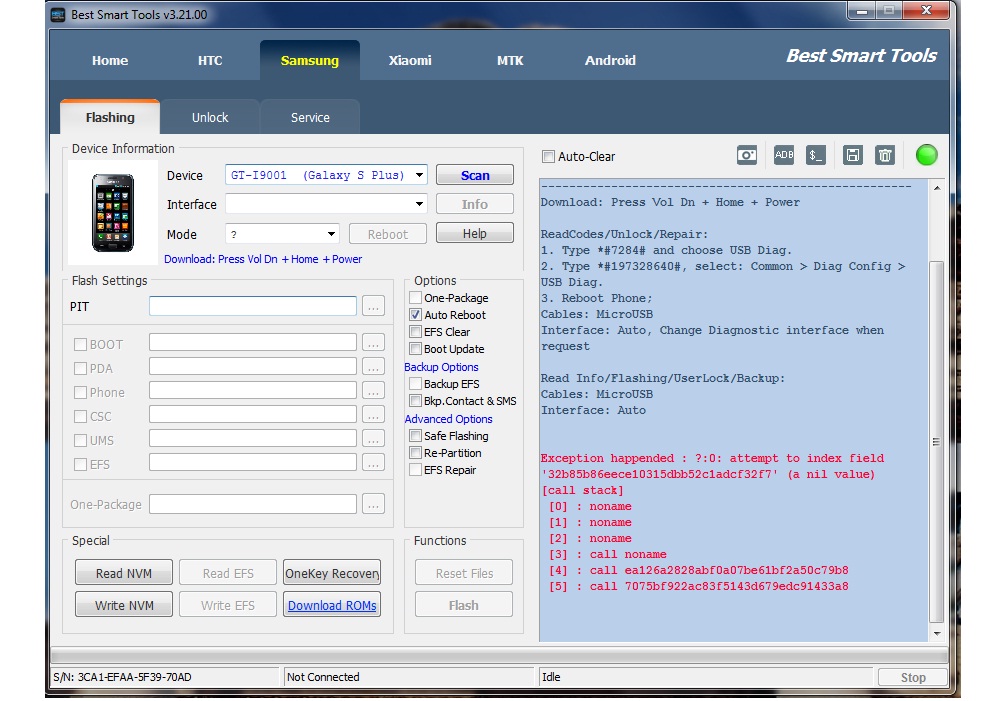The image size is (1008, 701).
Task: Enable Safe Flashing option
Action: (415, 436)
